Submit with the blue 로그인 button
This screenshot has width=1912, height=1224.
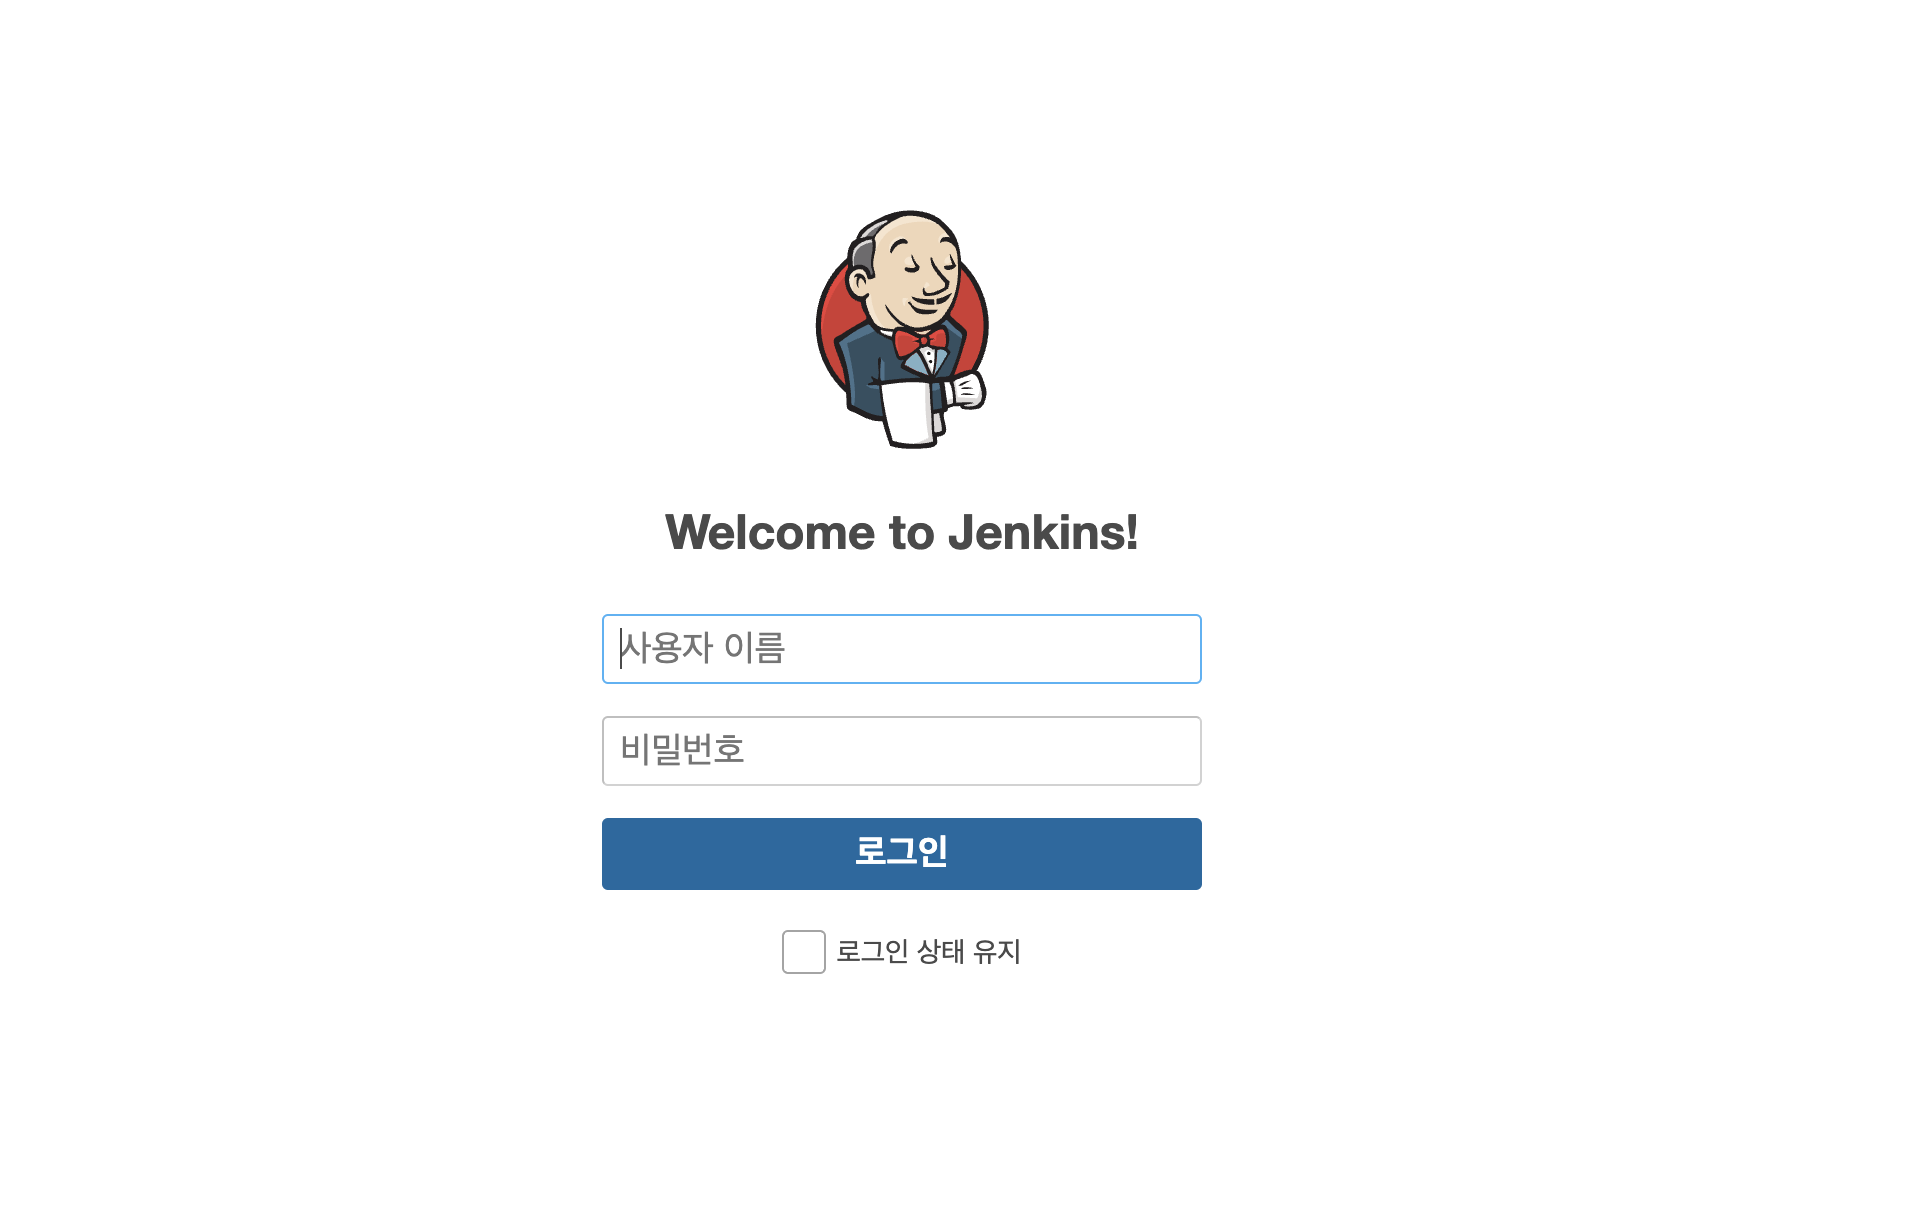pos(901,854)
